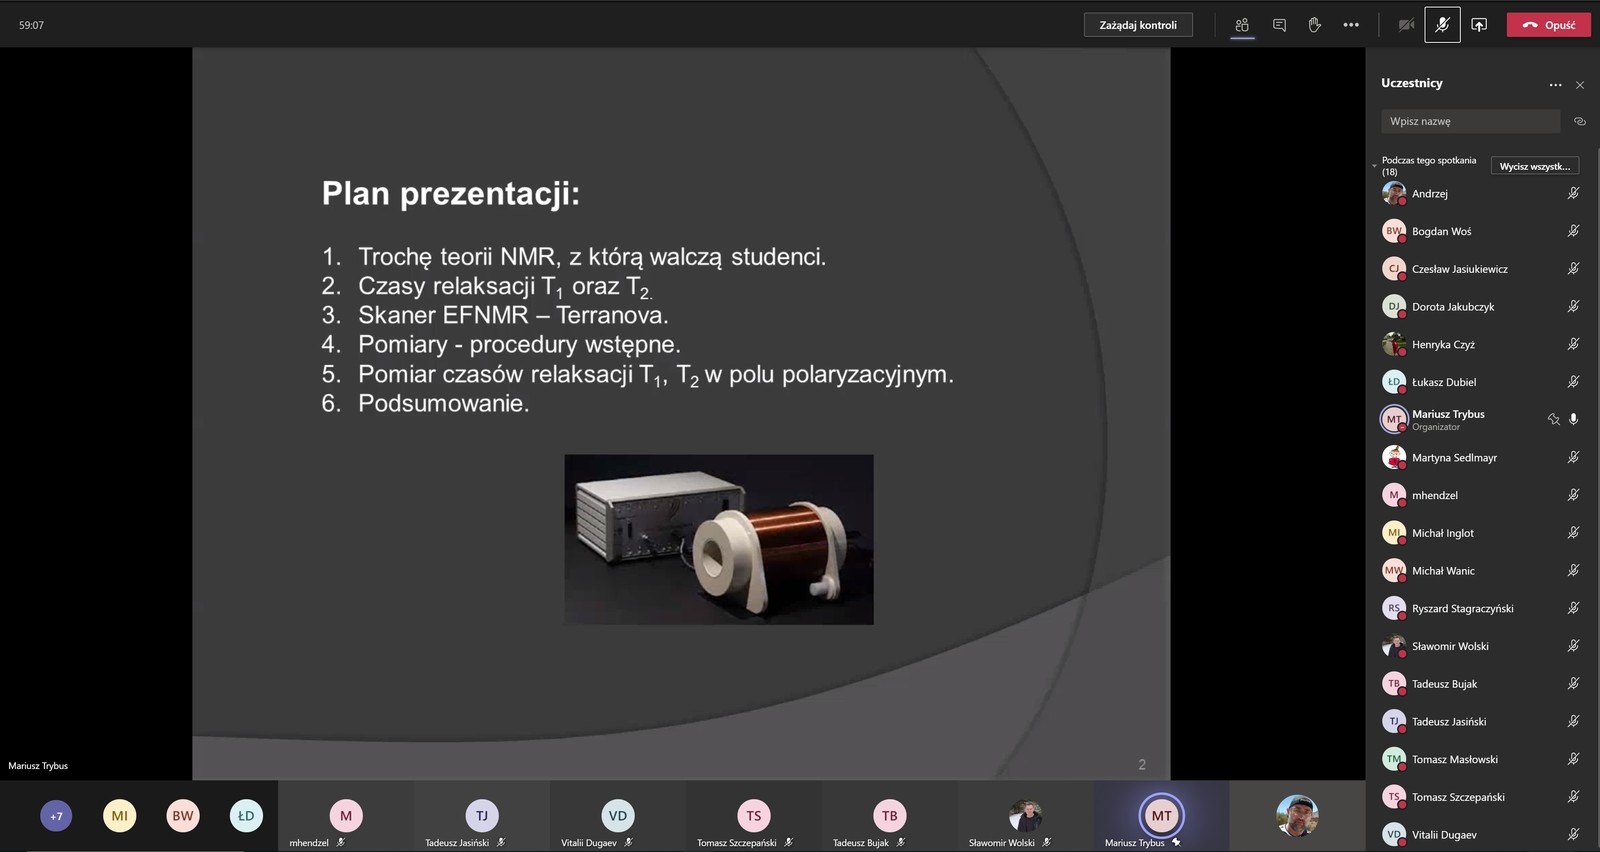This screenshot has width=1600, height=852.
Task: Collapse the "Podczas tego spotkania" section
Action: point(1375,166)
